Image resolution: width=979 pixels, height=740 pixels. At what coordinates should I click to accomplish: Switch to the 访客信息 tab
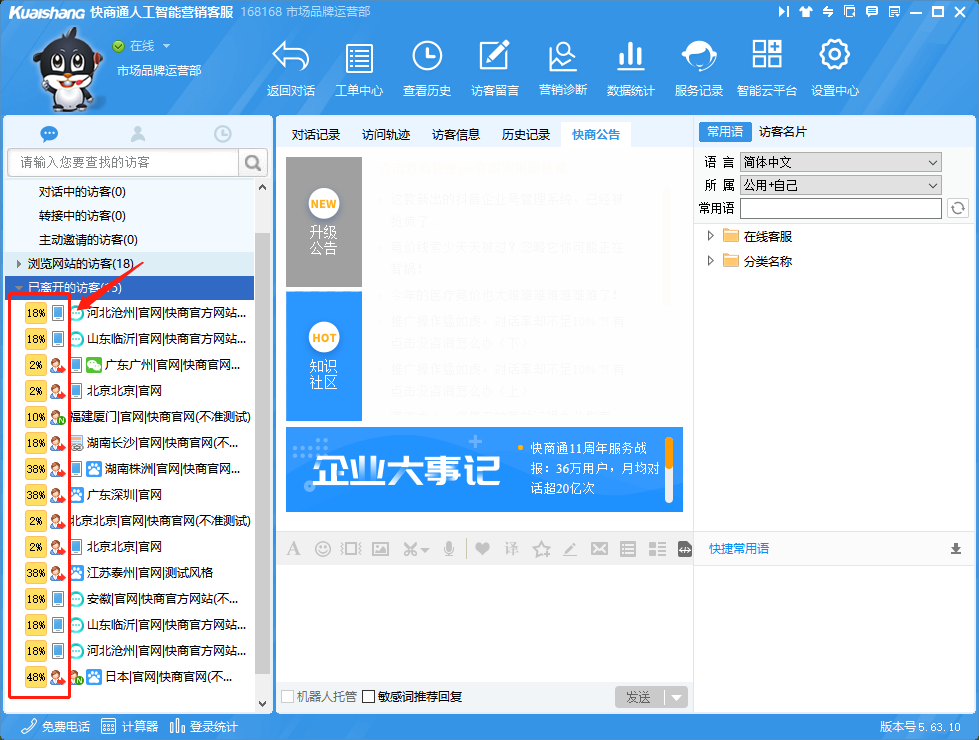(x=456, y=135)
